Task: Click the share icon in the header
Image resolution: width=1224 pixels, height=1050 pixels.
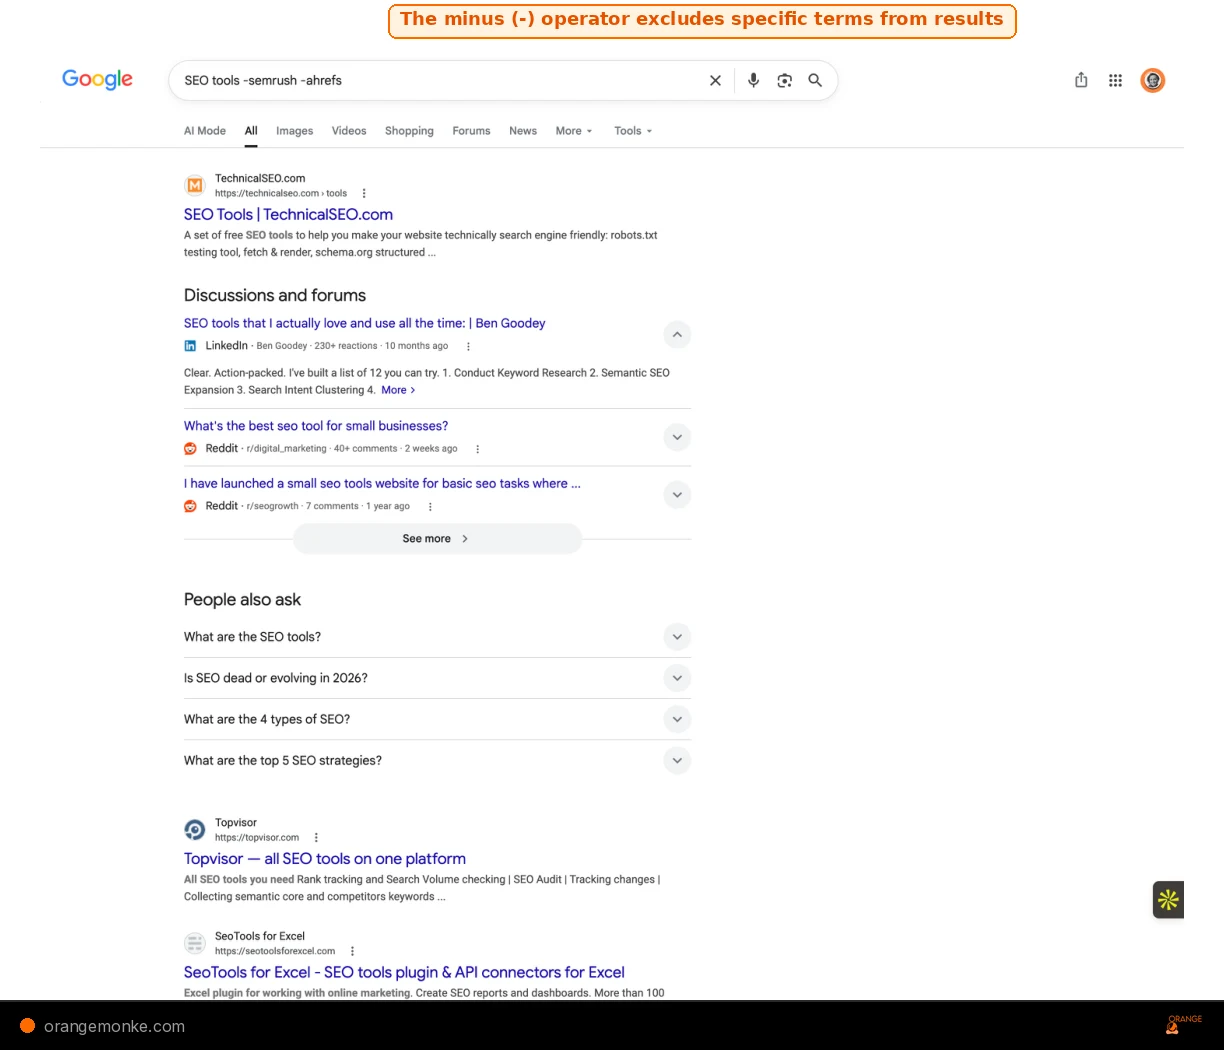Action: pos(1081,80)
